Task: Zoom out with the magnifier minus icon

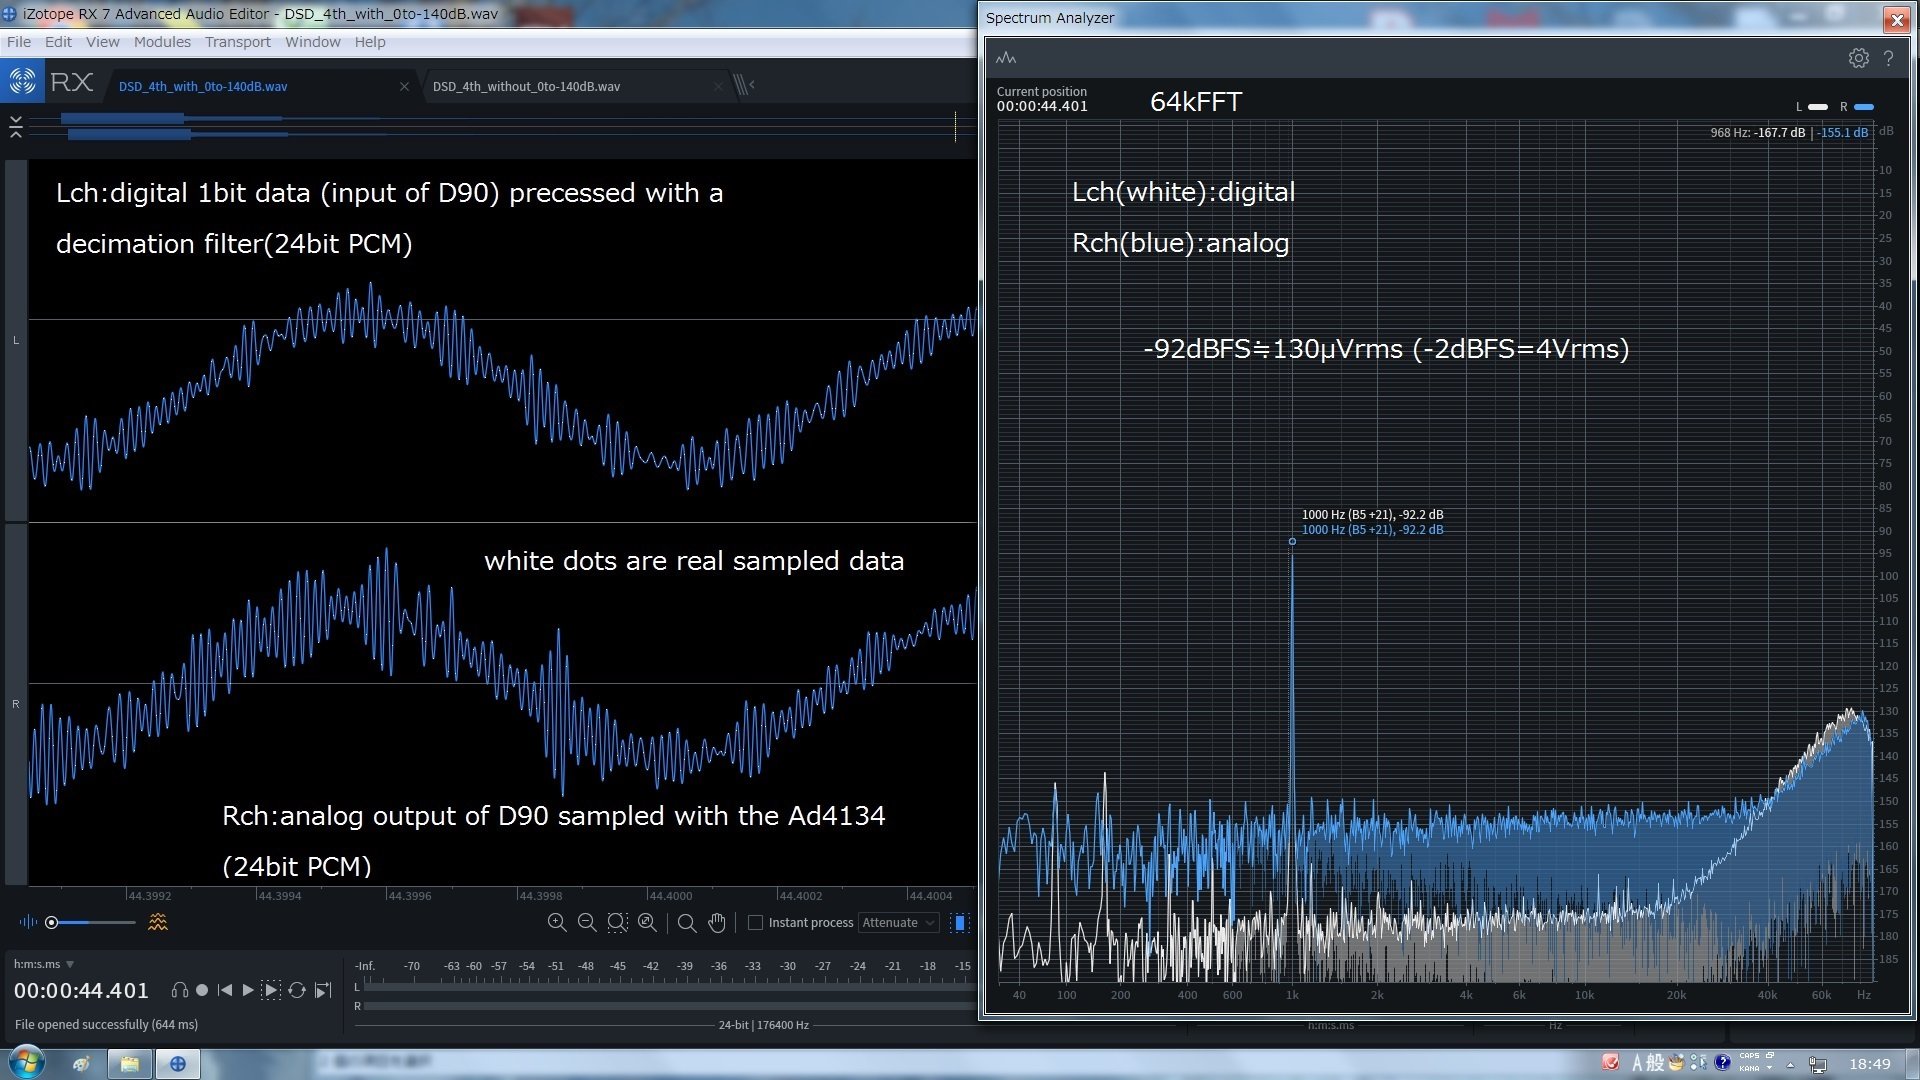Action: tap(587, 922)
